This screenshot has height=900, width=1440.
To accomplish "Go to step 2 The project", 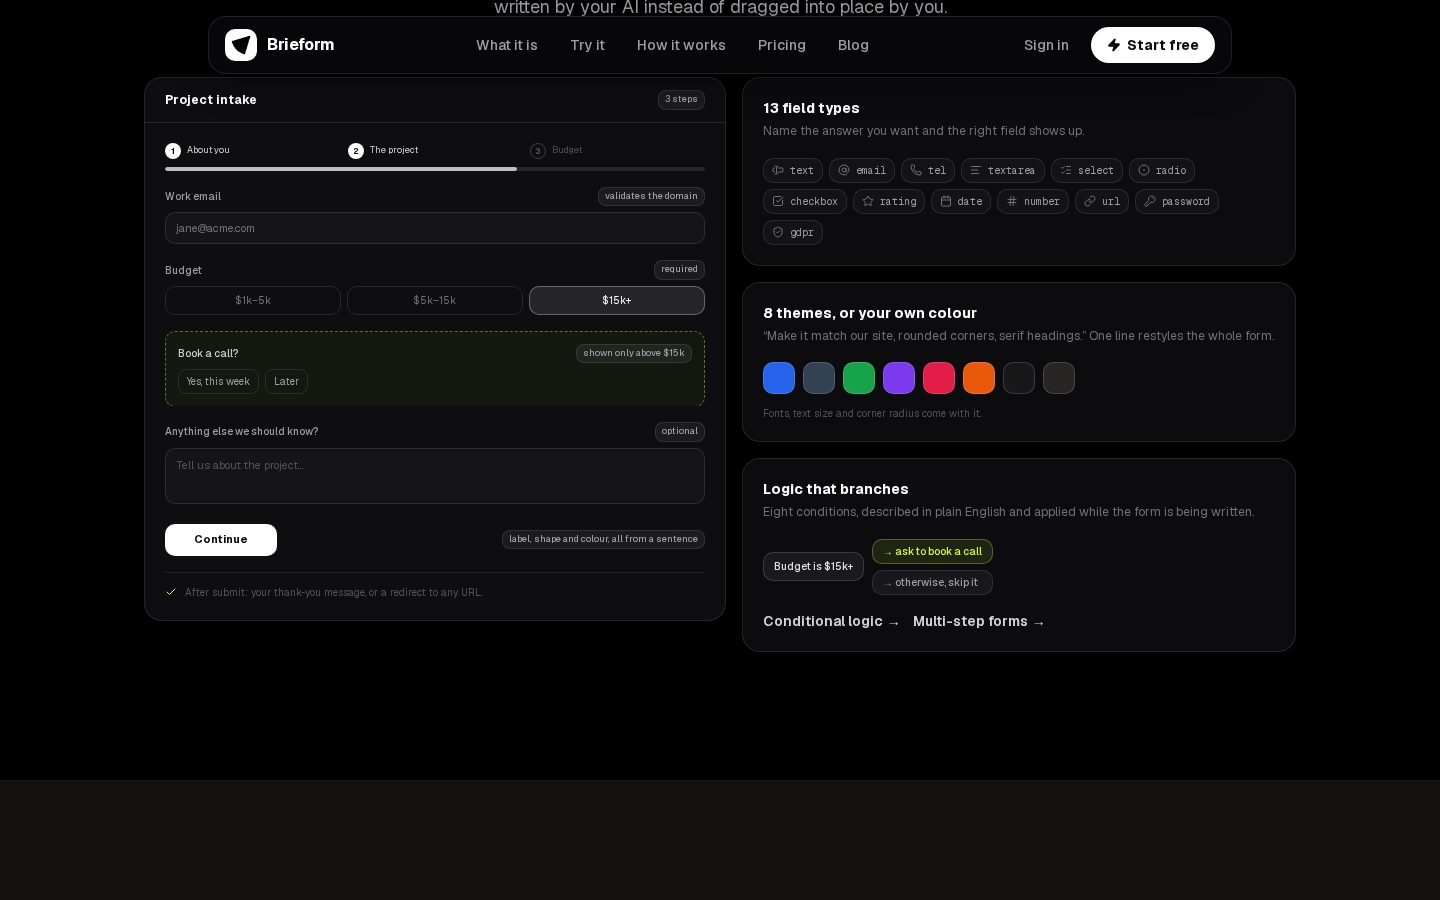I will coord(383,150).
